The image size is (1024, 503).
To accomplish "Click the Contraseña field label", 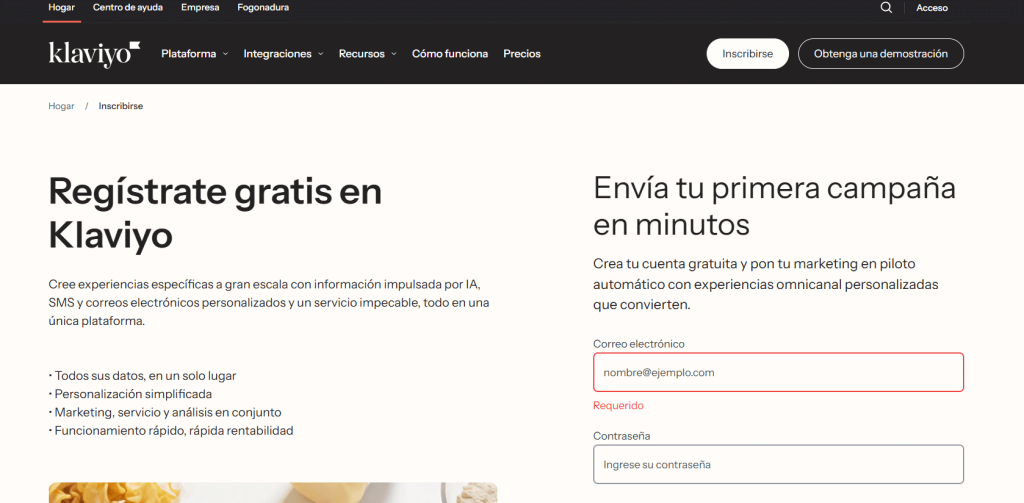I will (x=622, y=436).
